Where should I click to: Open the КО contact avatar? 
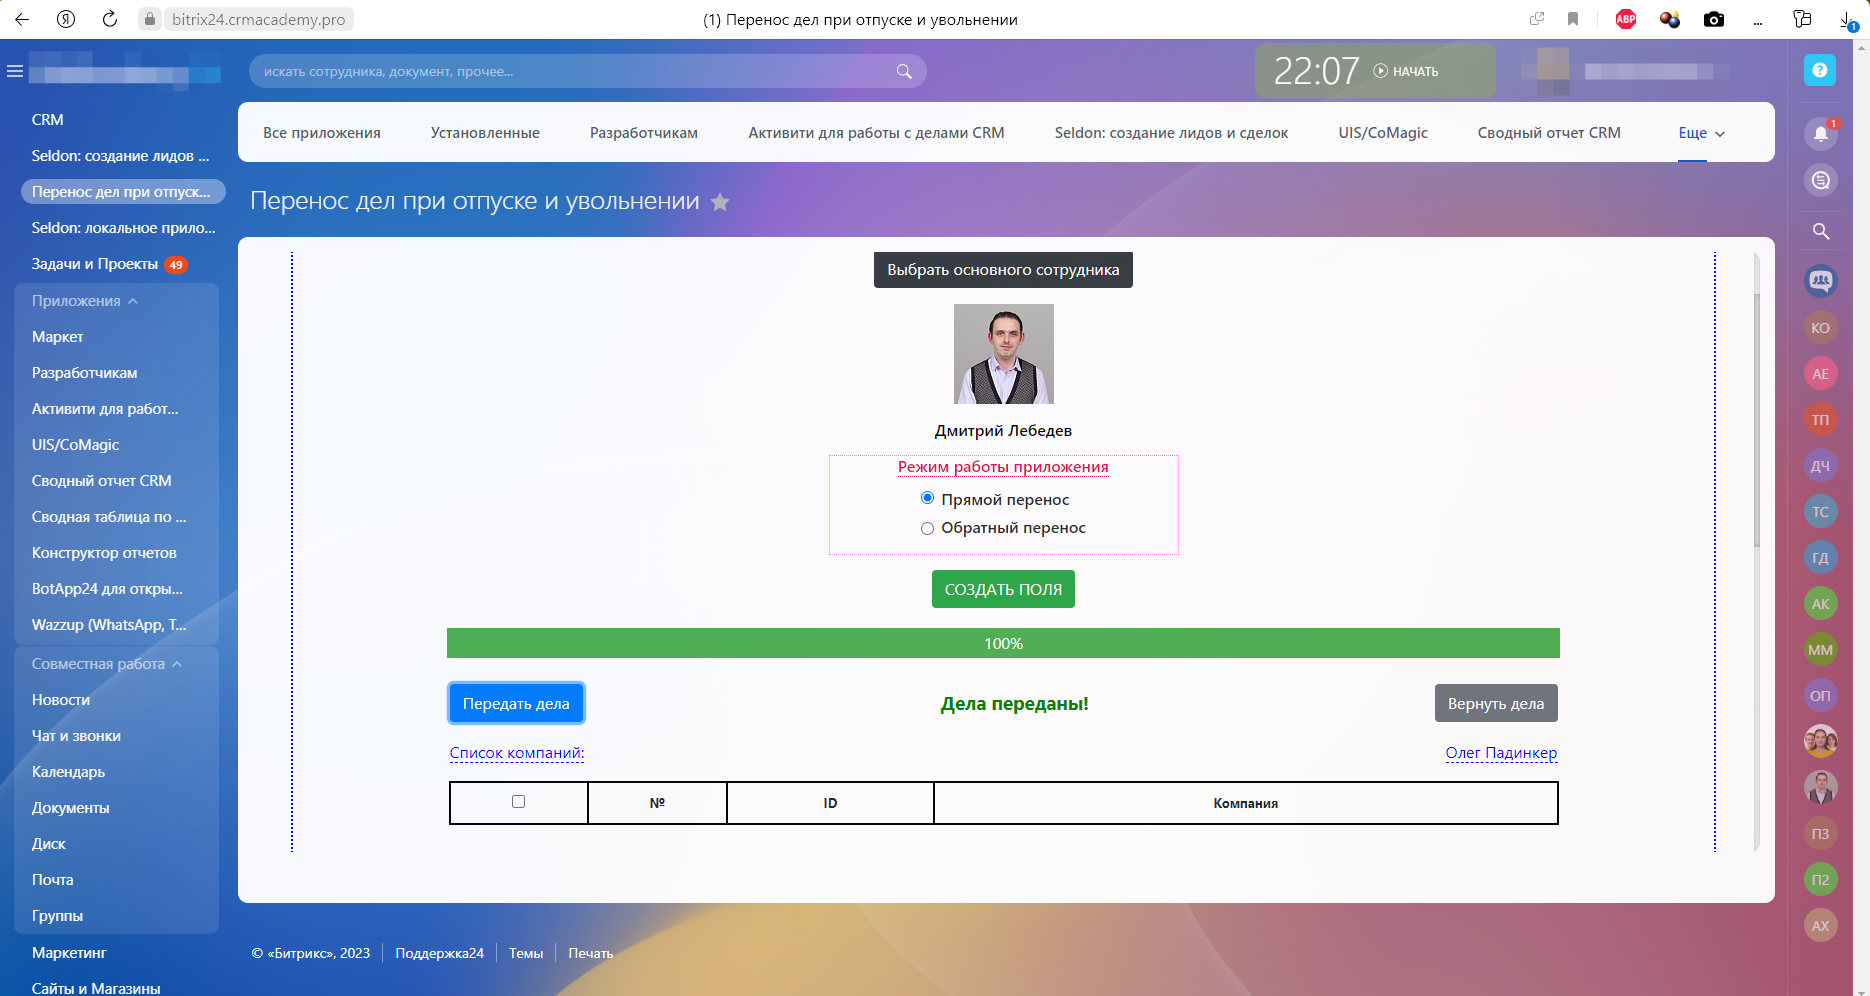1821,328
